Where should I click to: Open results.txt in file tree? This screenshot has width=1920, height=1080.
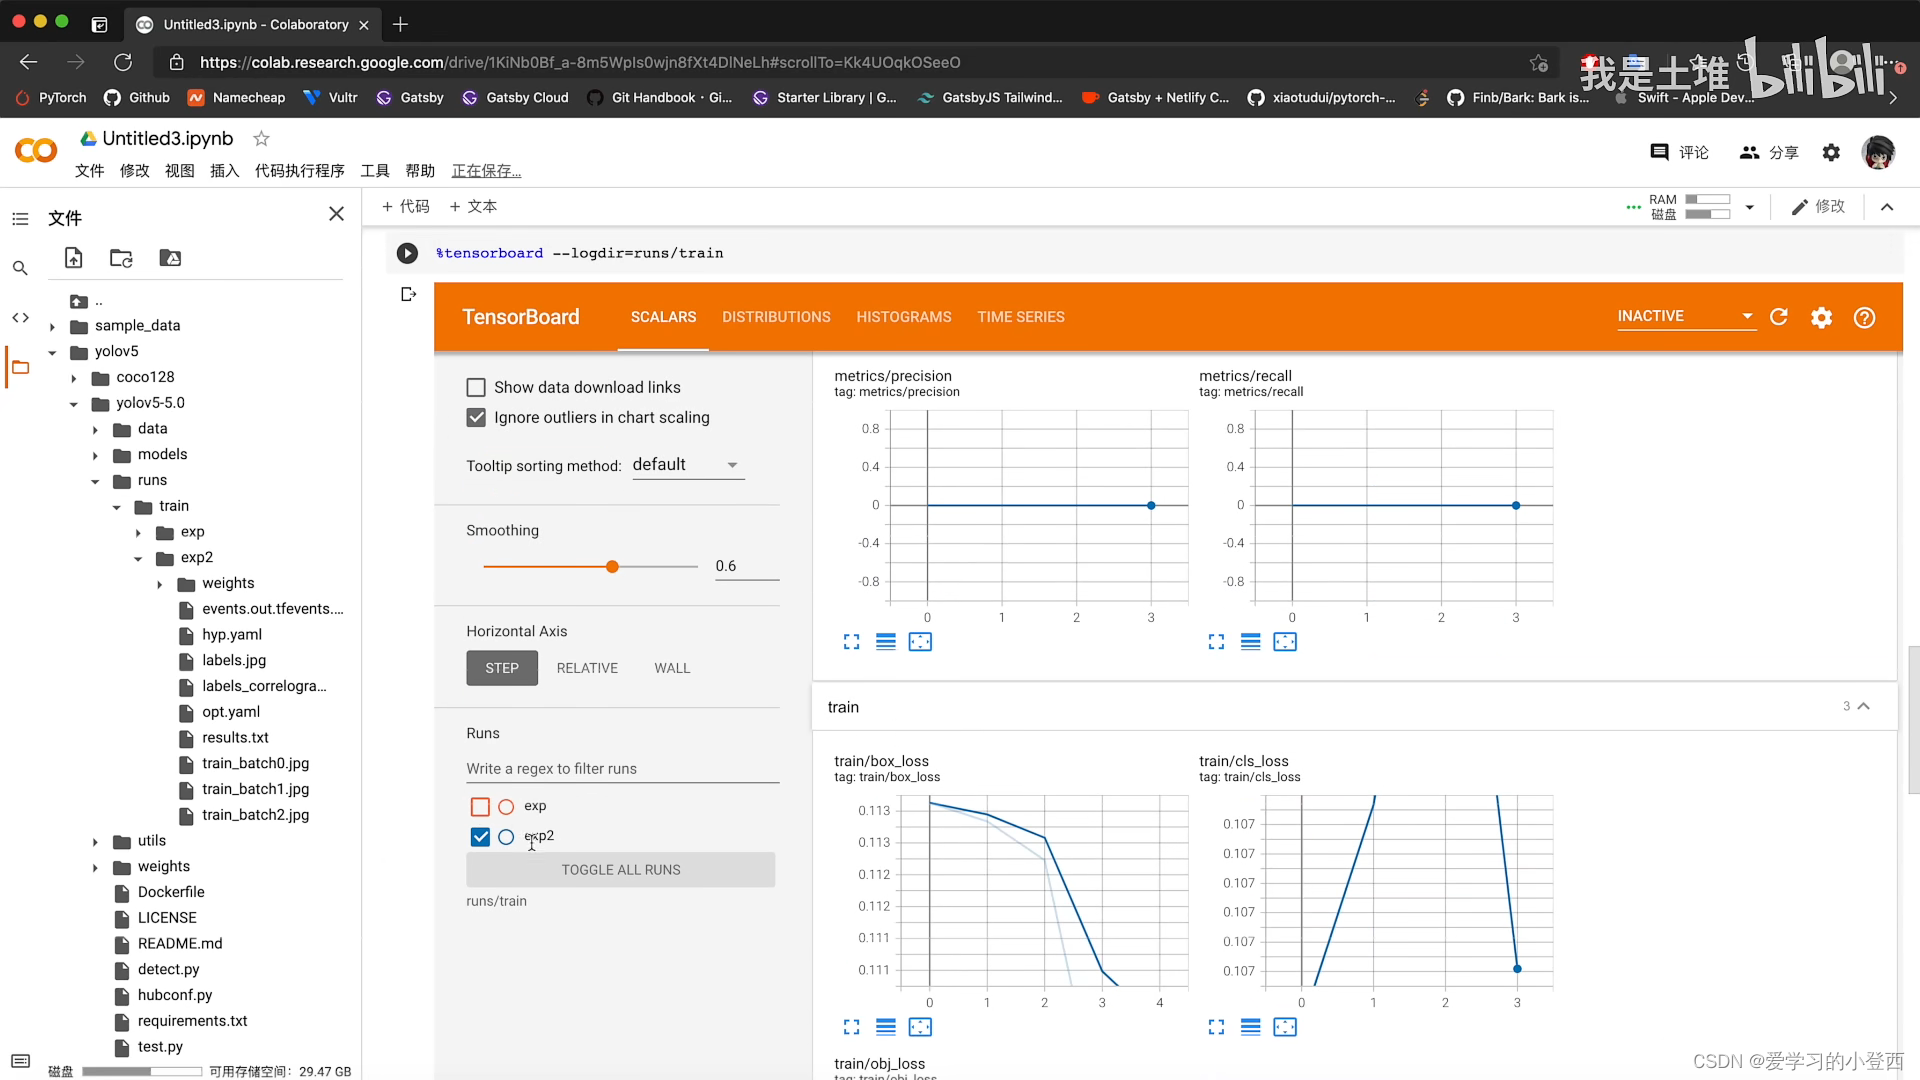pyautogui.click(x=234, y=738)
